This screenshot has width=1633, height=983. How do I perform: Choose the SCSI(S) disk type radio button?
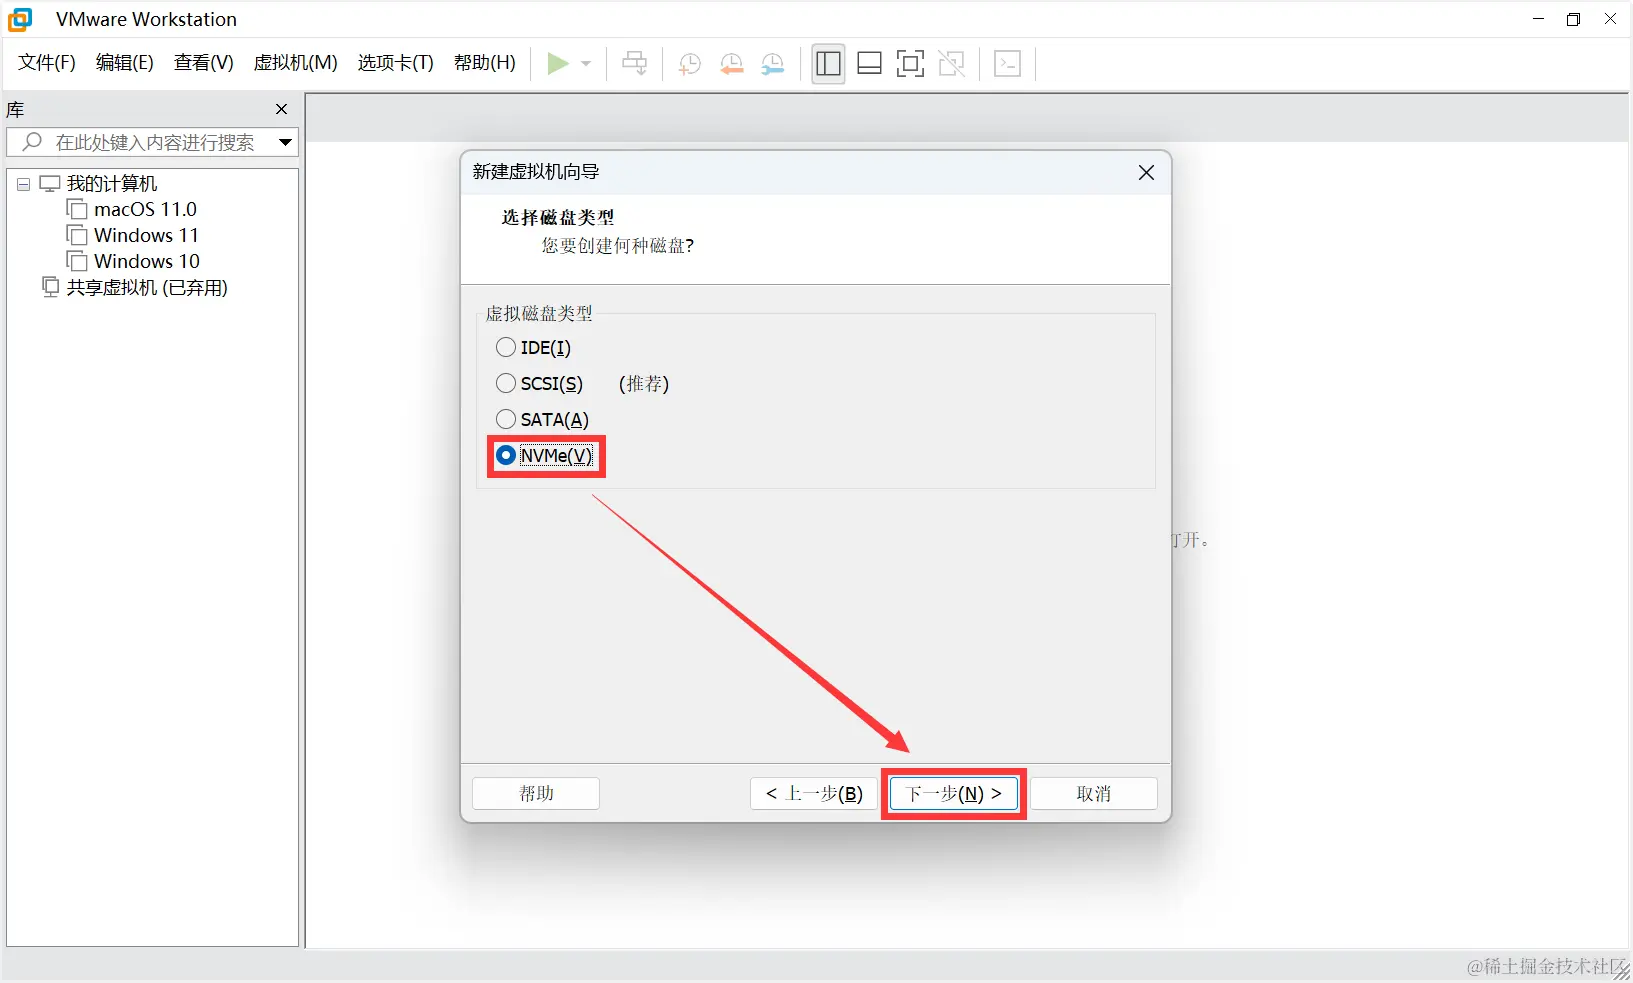coord(506,384)
